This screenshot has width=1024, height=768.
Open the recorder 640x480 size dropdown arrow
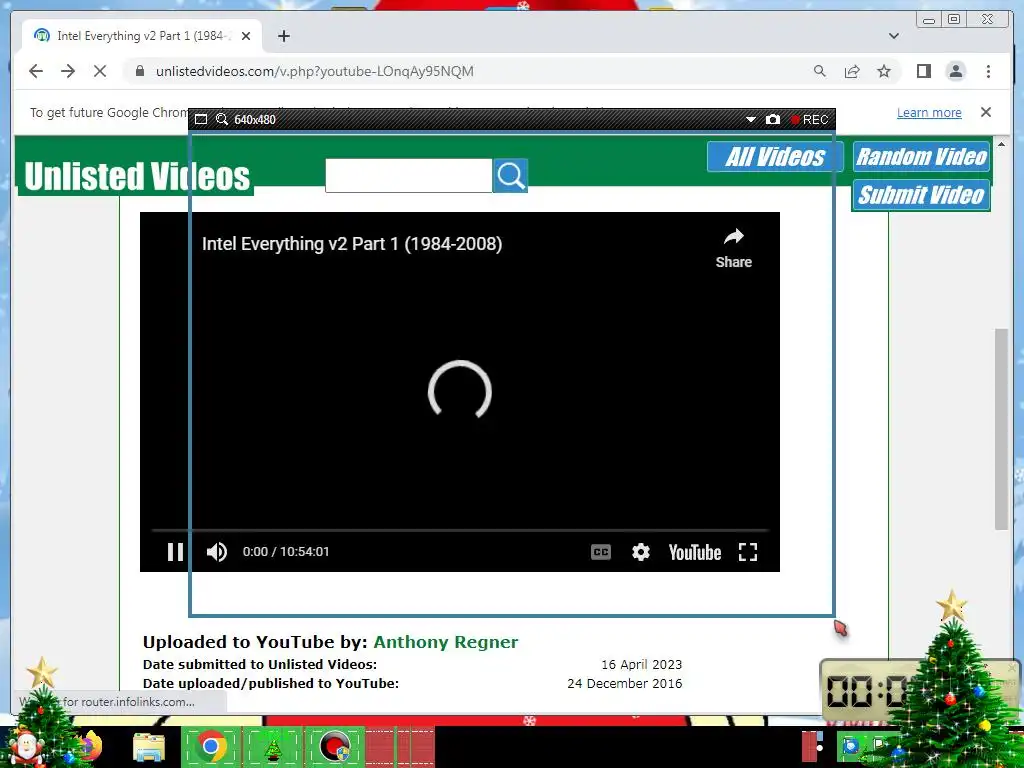750,120
